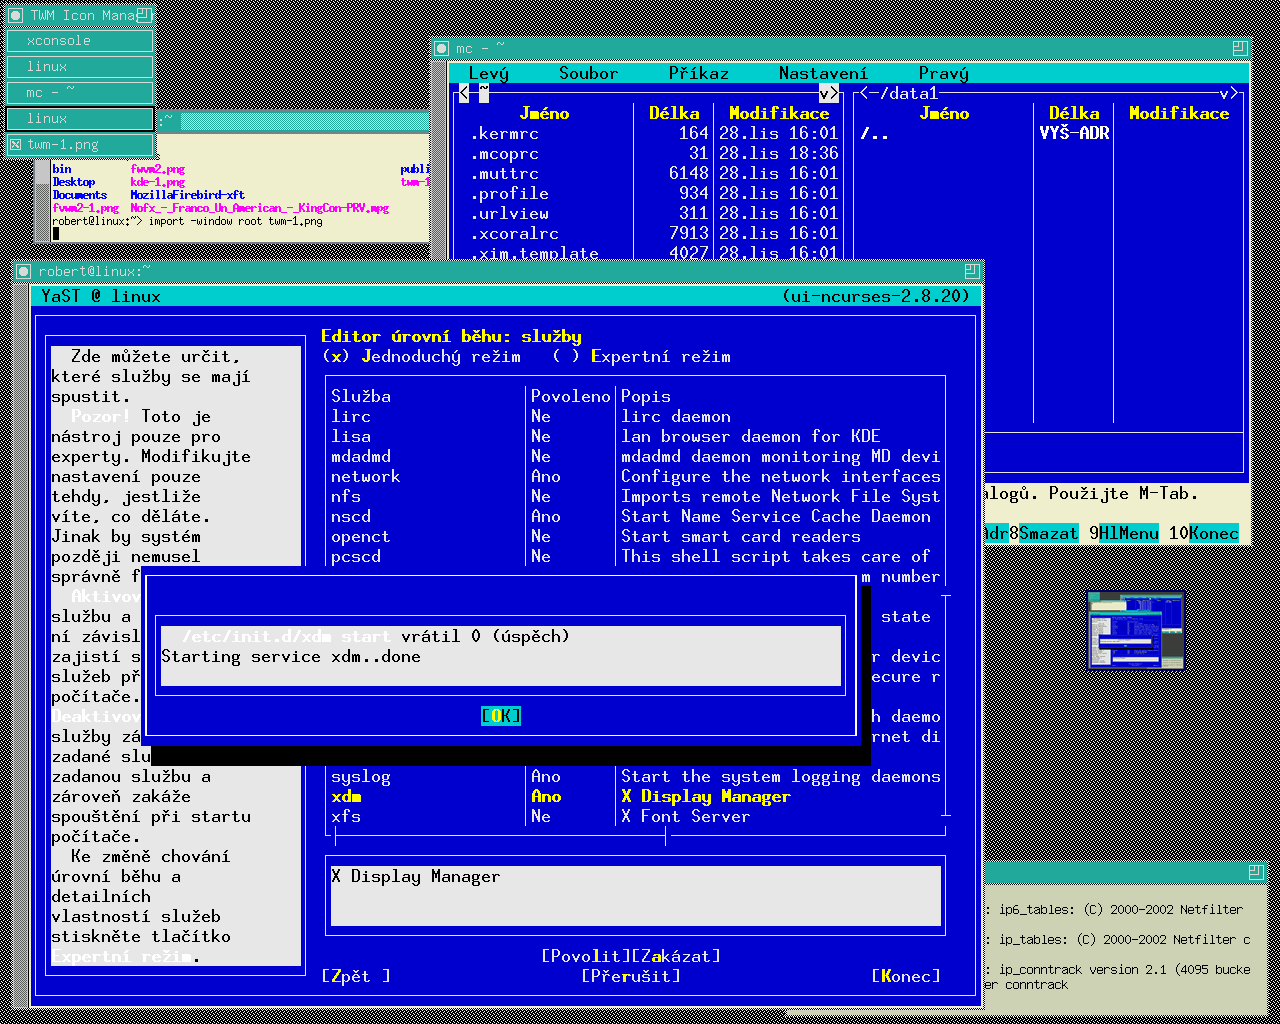Image resolution: width=1280 pixels, height=1024 pixels.
Task: Select the xfs service row
Action: (636, 816)
